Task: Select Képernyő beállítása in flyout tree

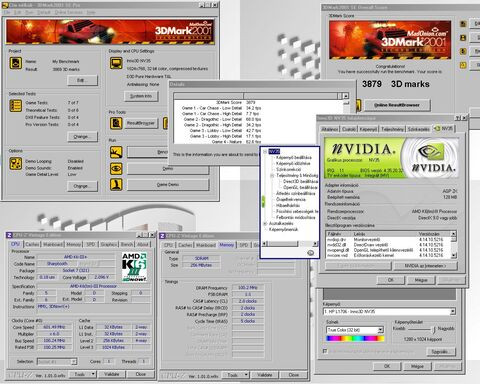Action: pos(294,157)
